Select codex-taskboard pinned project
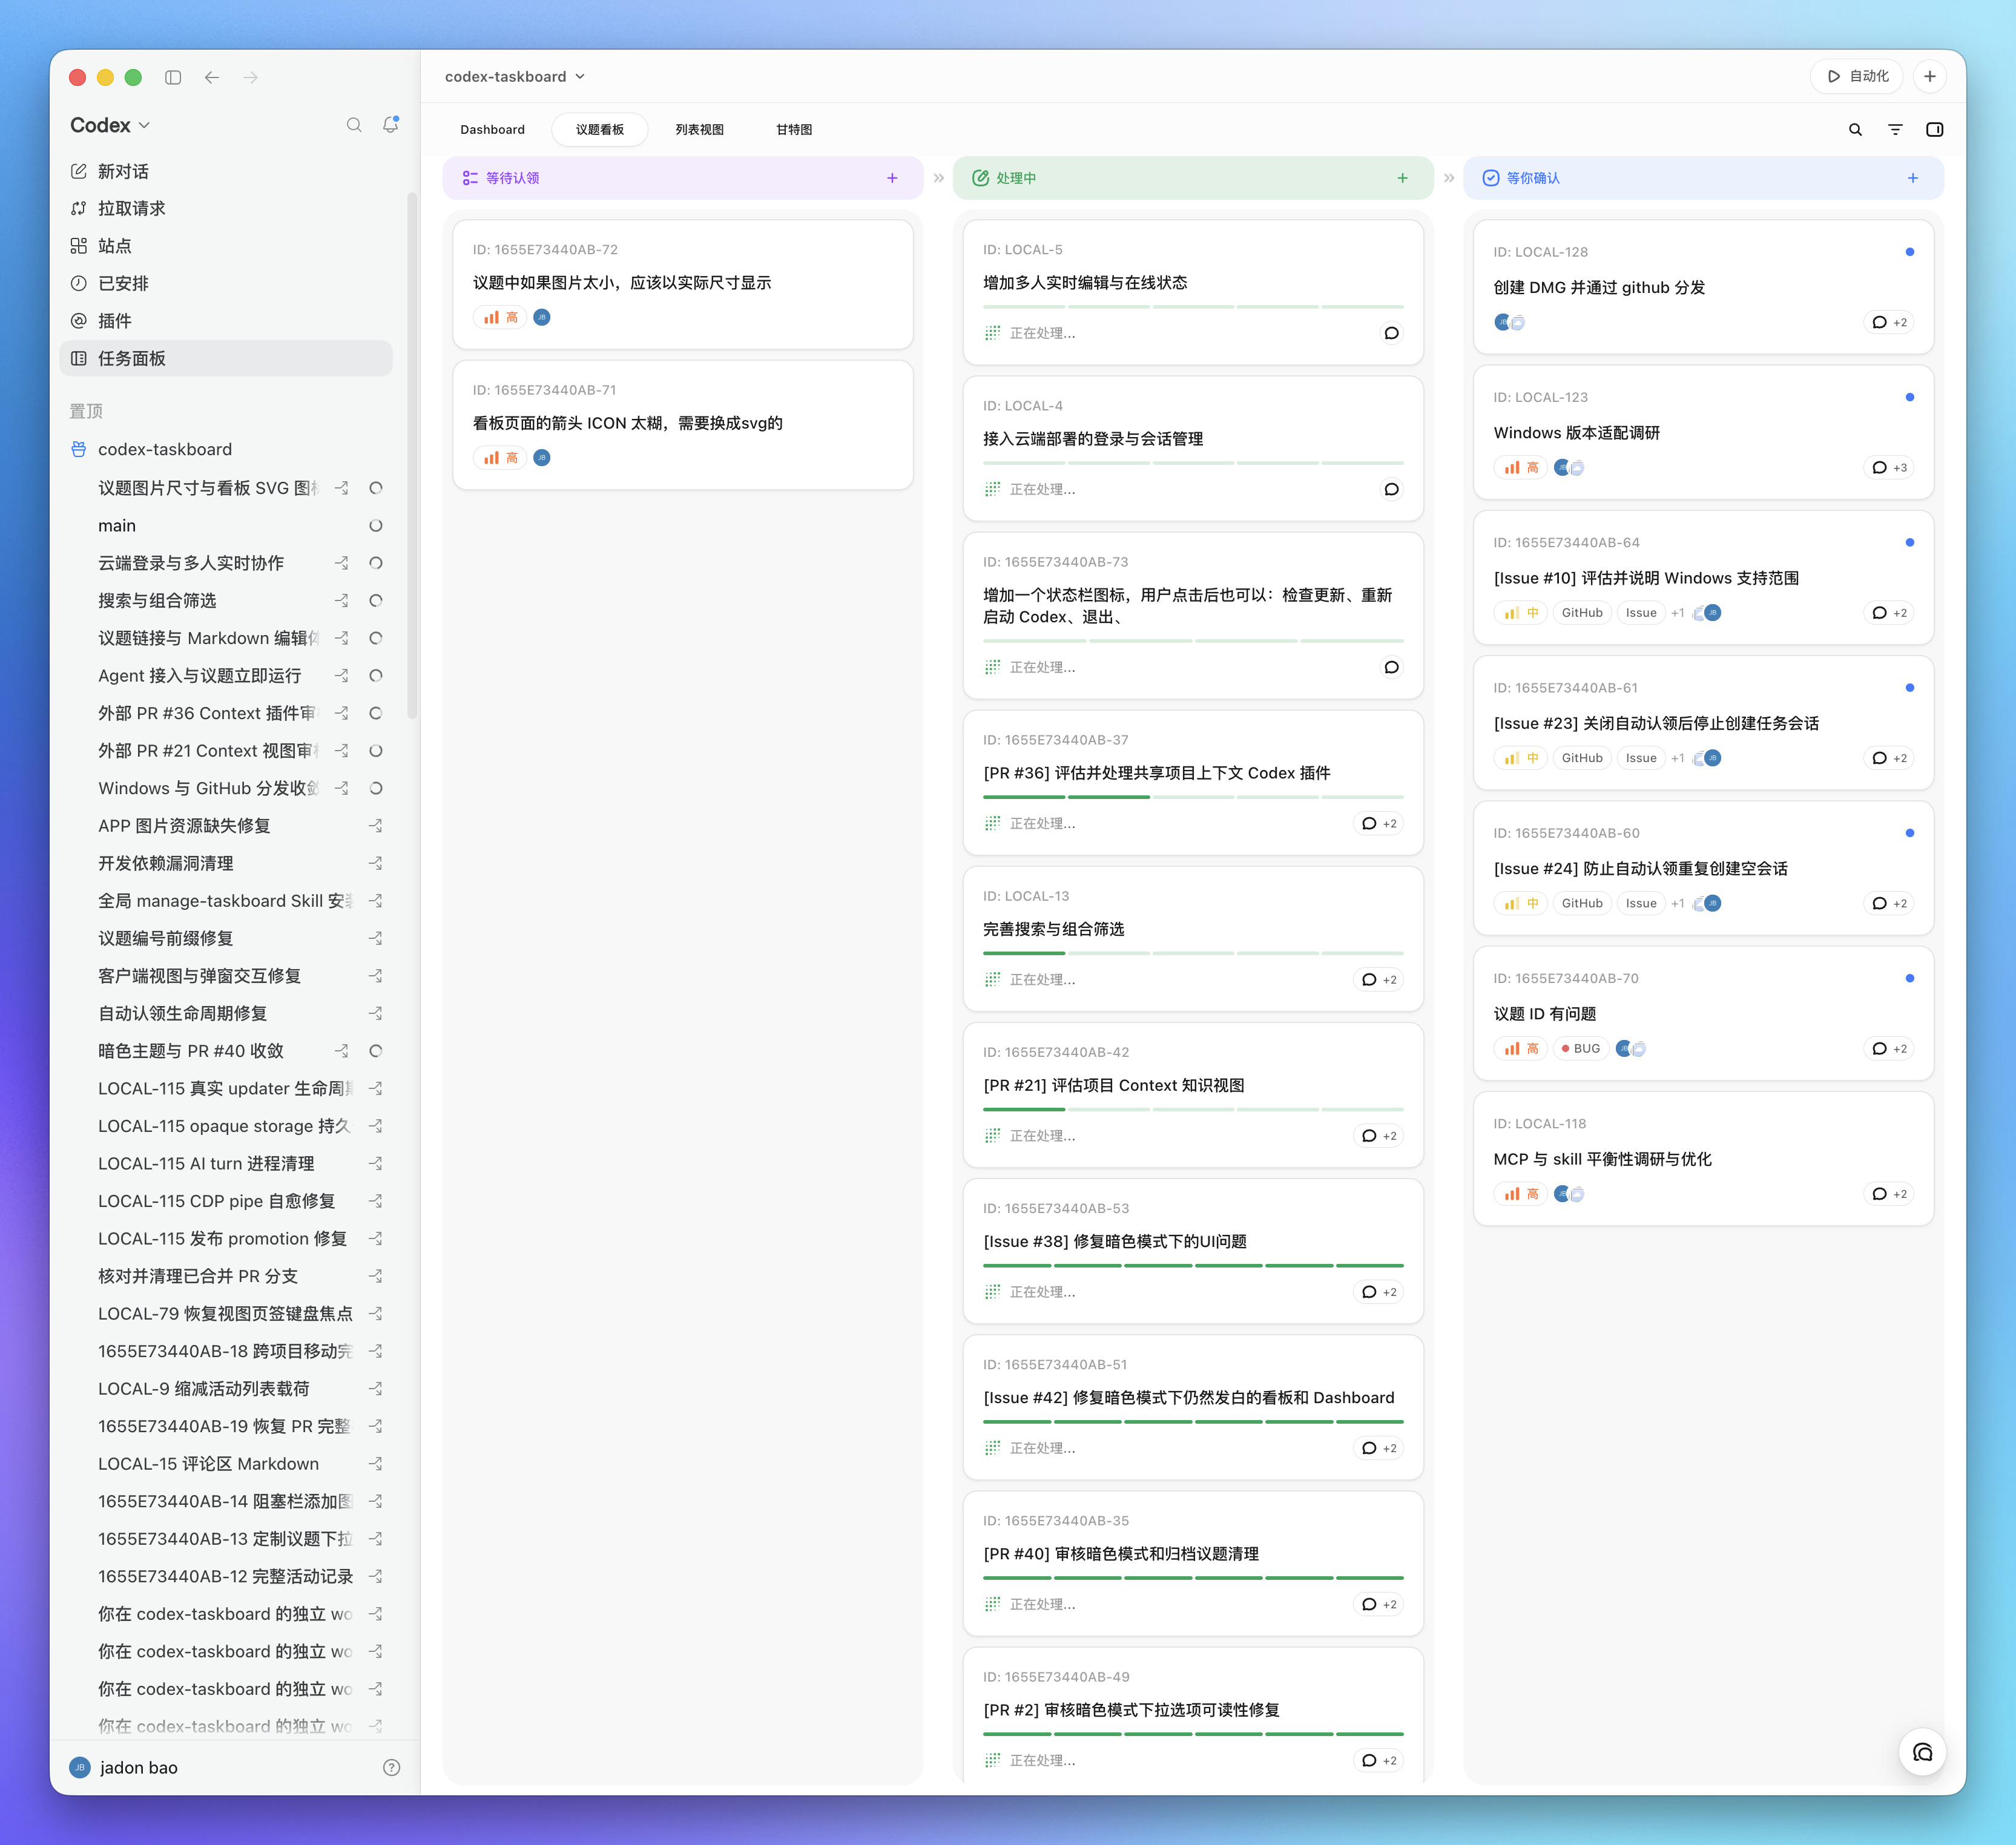The height and width of the screenshot is (1845, 2016). tap(226, 449)
